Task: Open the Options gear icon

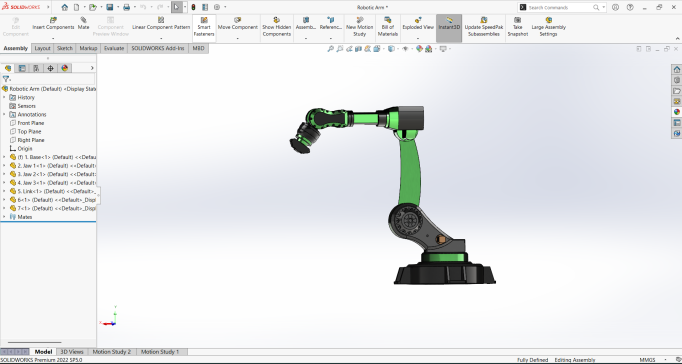Action: 217,7
